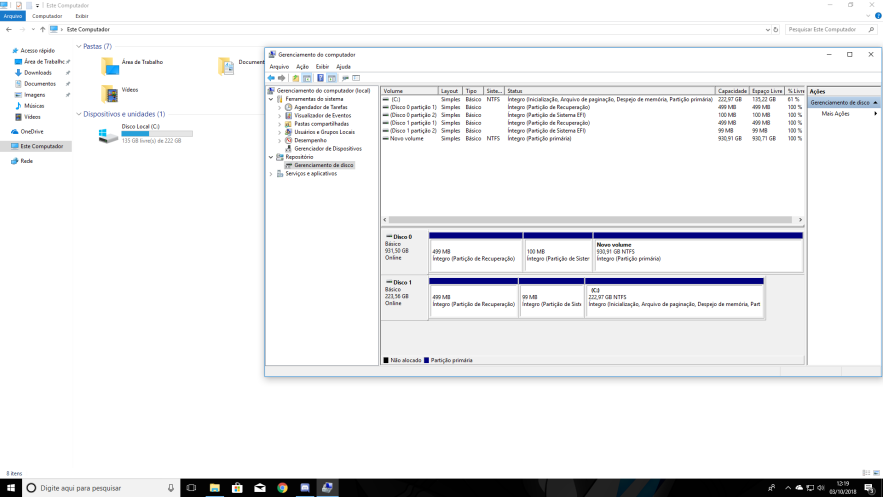883x497 pixels.
Task: Select Pastas compartilhadas in tree
Action: (321, 124)
